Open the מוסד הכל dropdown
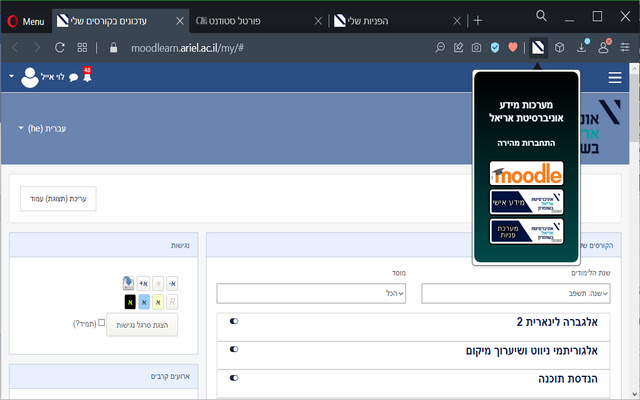Viewport: 640px width, 400px height. 311,293
